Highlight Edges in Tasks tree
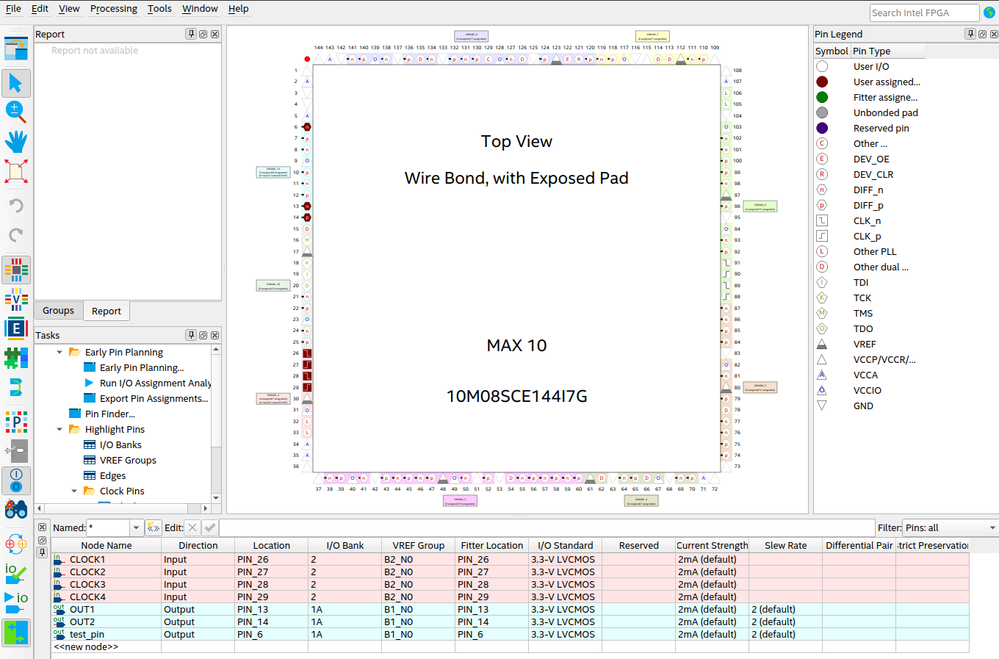 click(x=113, y=476)
